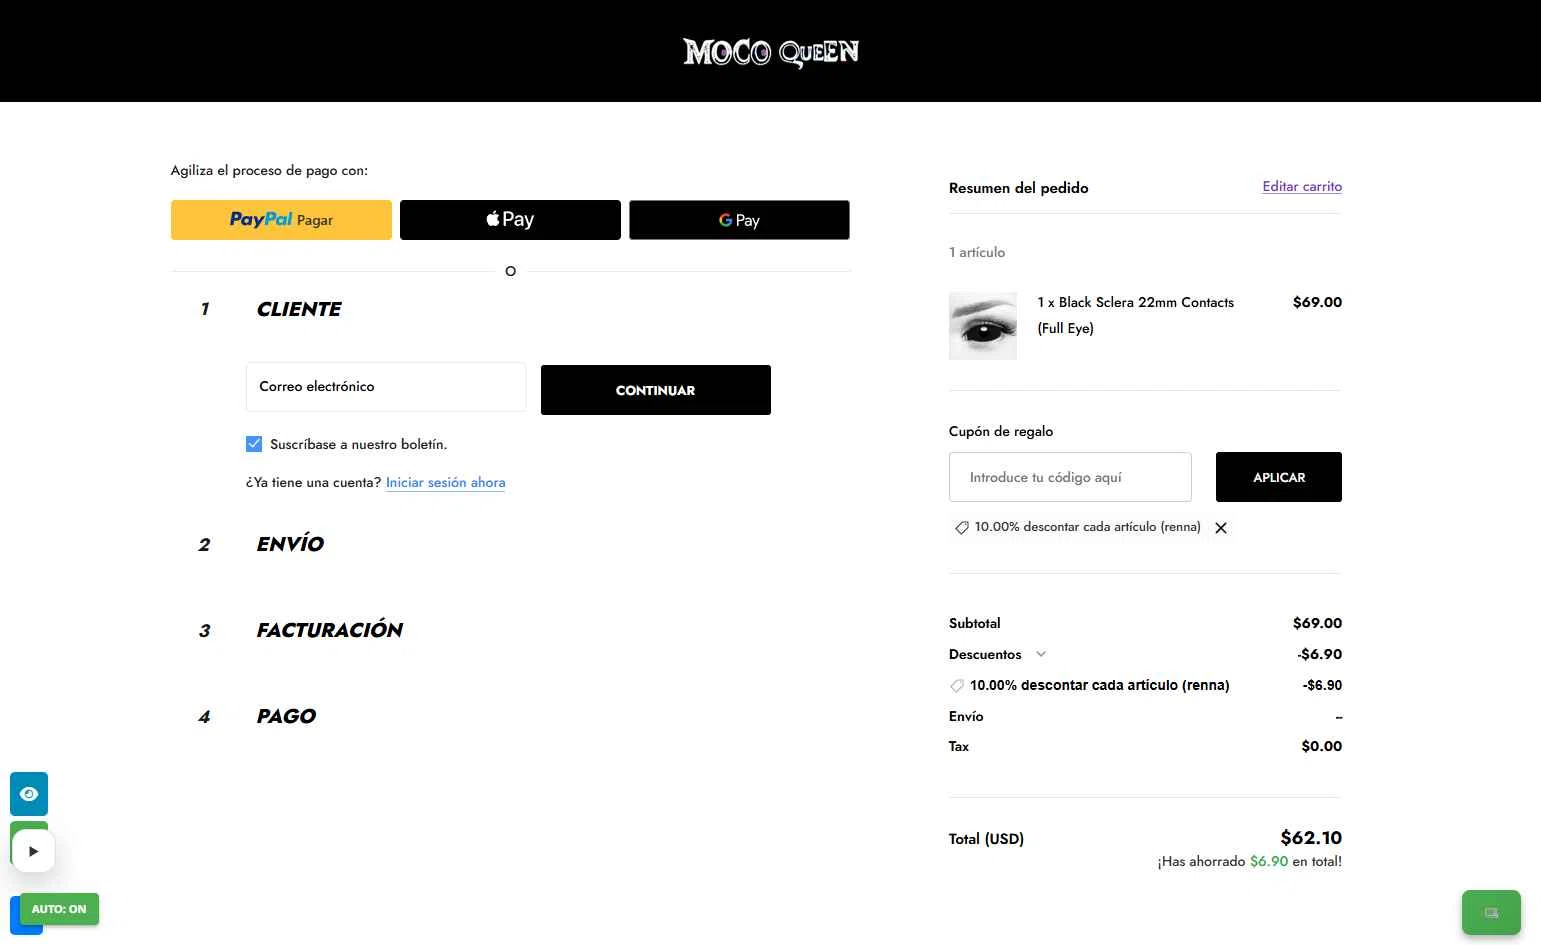Click the CONTINUAR button
The width and height of the screenshot is (1541, 945).
656,390
